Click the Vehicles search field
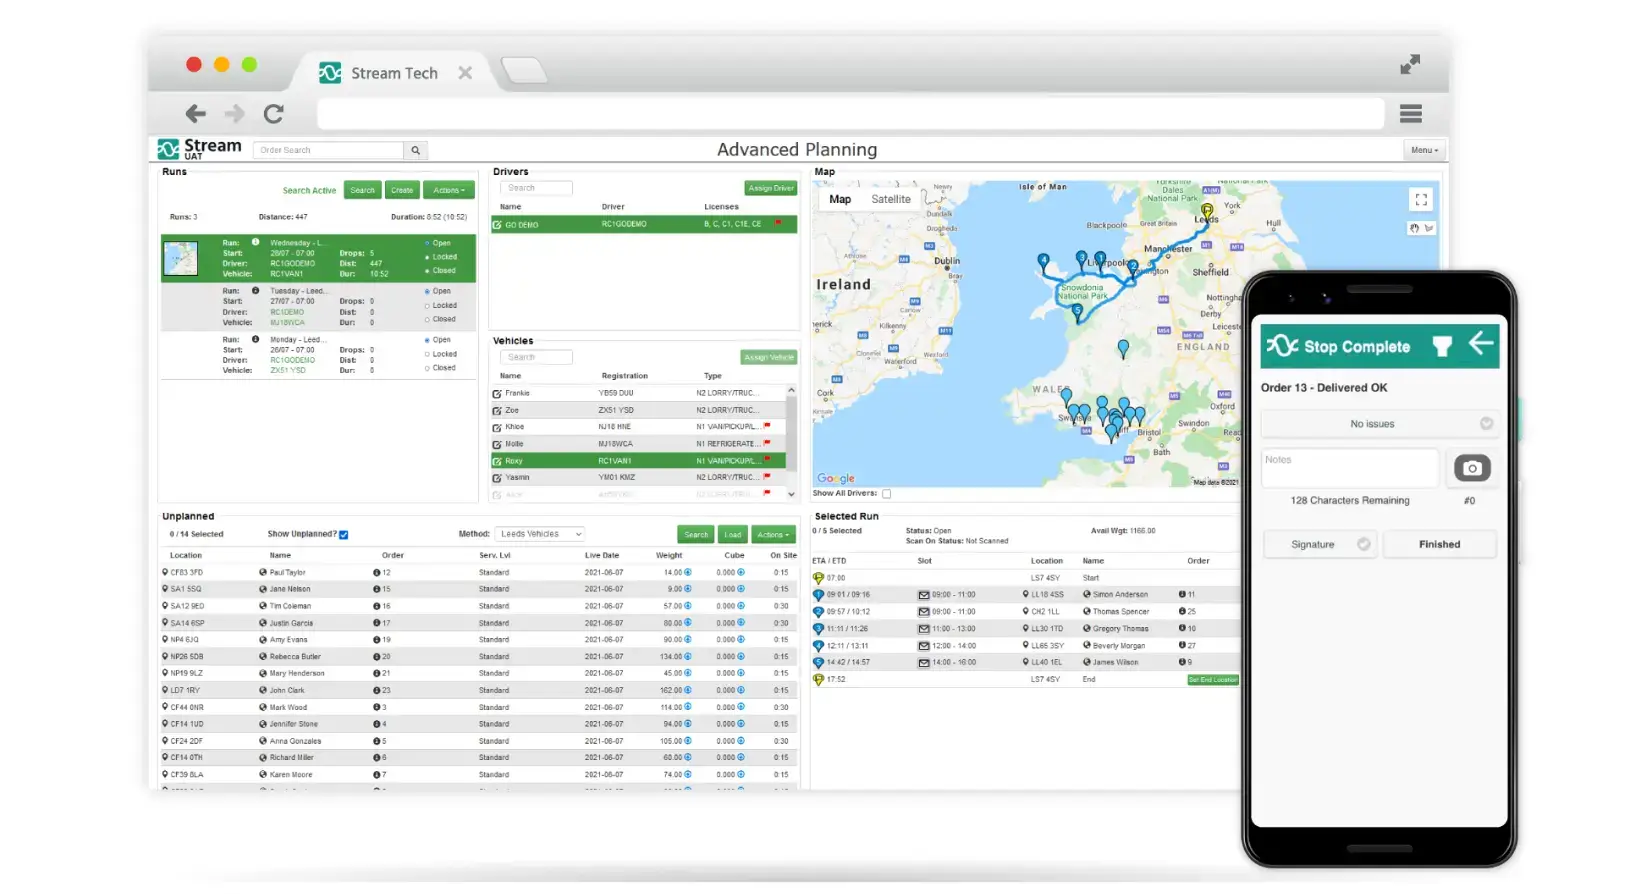Screen dimensions: 1625x894 (x=537, y=357)
